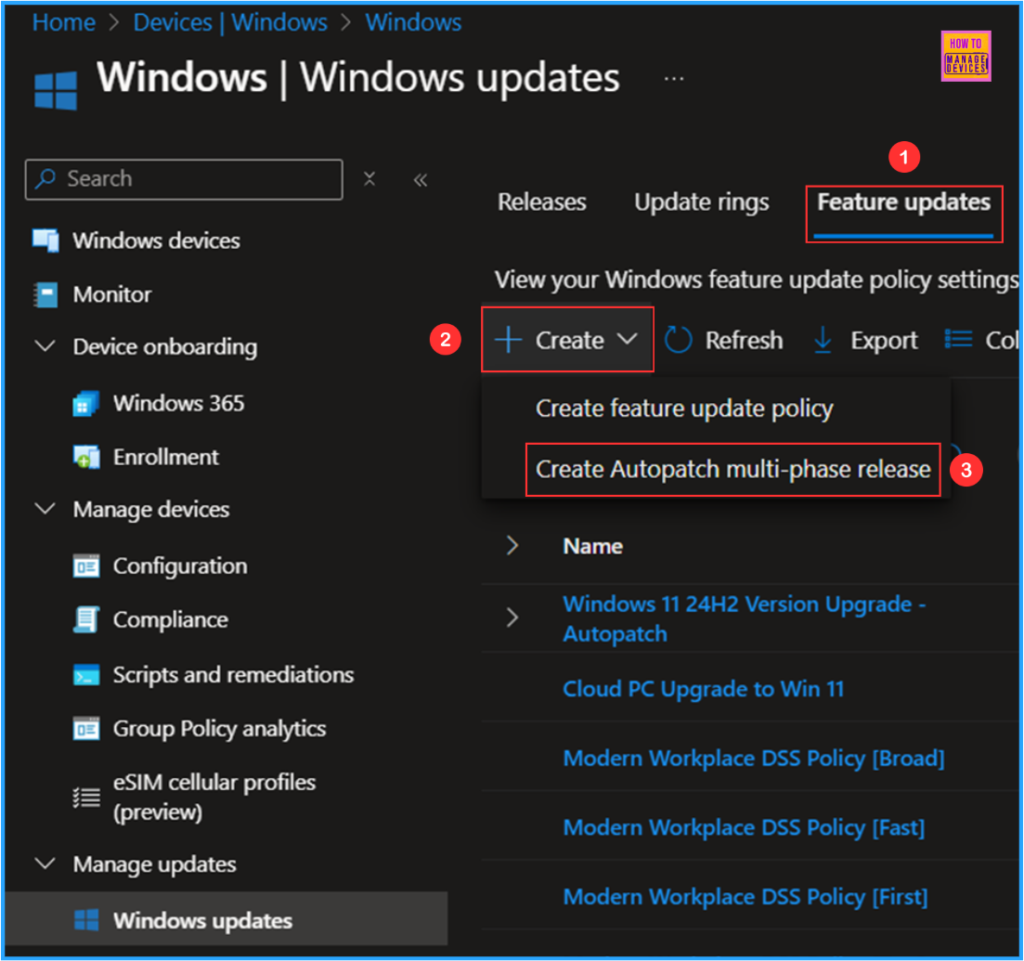Open Configuration in sidebar

pyautogui.click(x=180, y=566)
